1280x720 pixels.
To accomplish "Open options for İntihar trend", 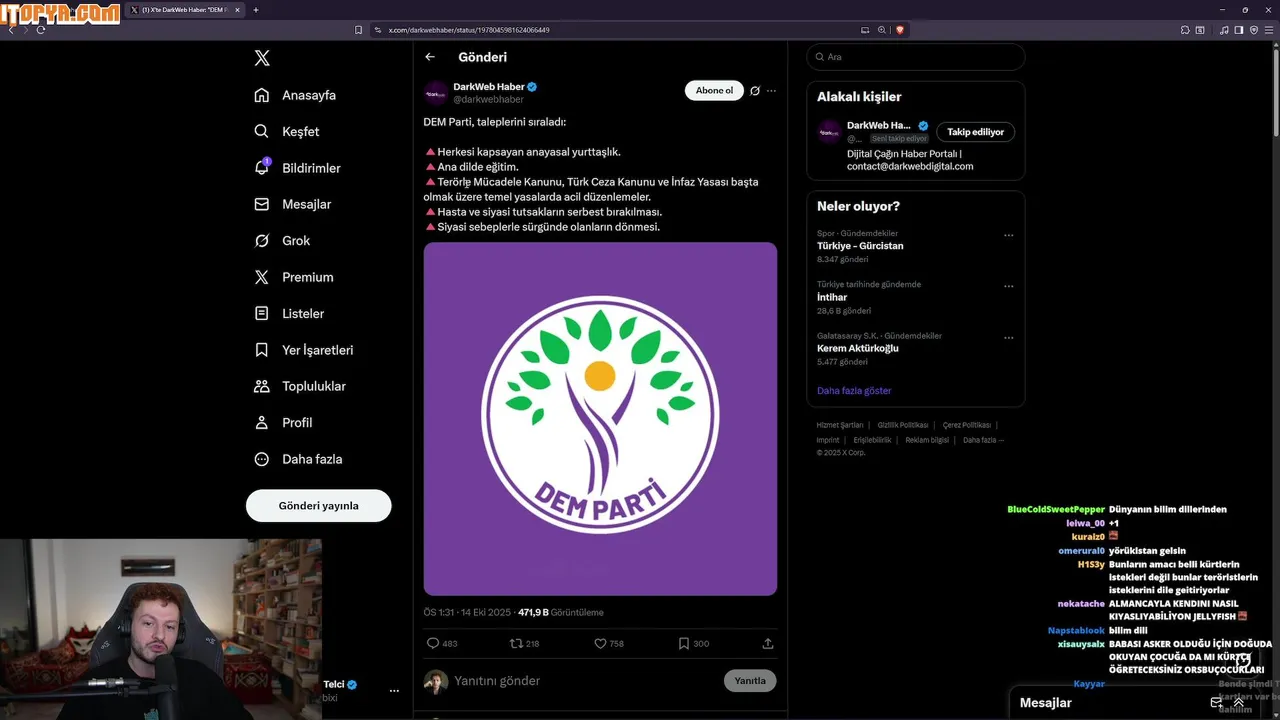I will (x=1008, y=286).
